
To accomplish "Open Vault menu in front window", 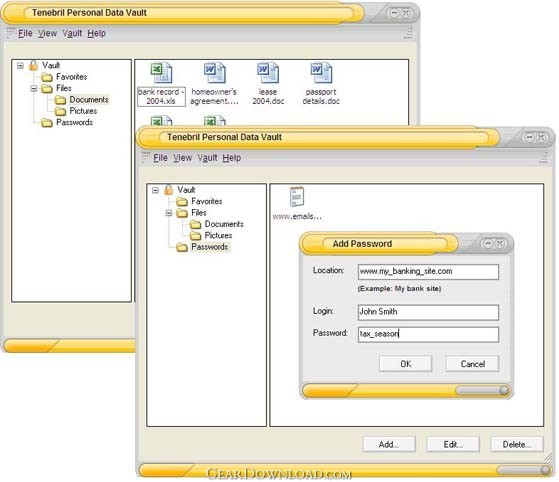I will pos(207,158).
